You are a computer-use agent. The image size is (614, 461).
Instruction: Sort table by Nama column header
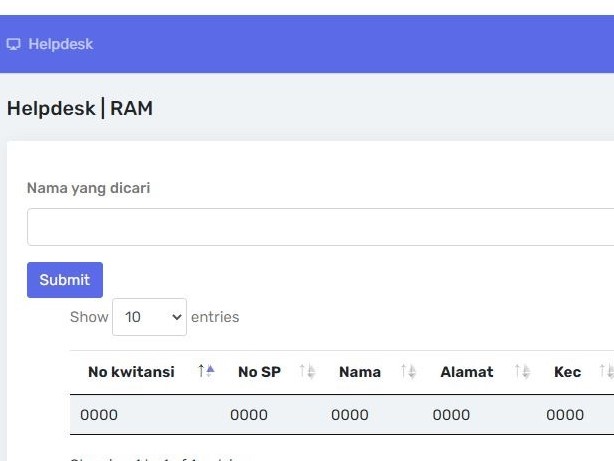tap(360, 372)
